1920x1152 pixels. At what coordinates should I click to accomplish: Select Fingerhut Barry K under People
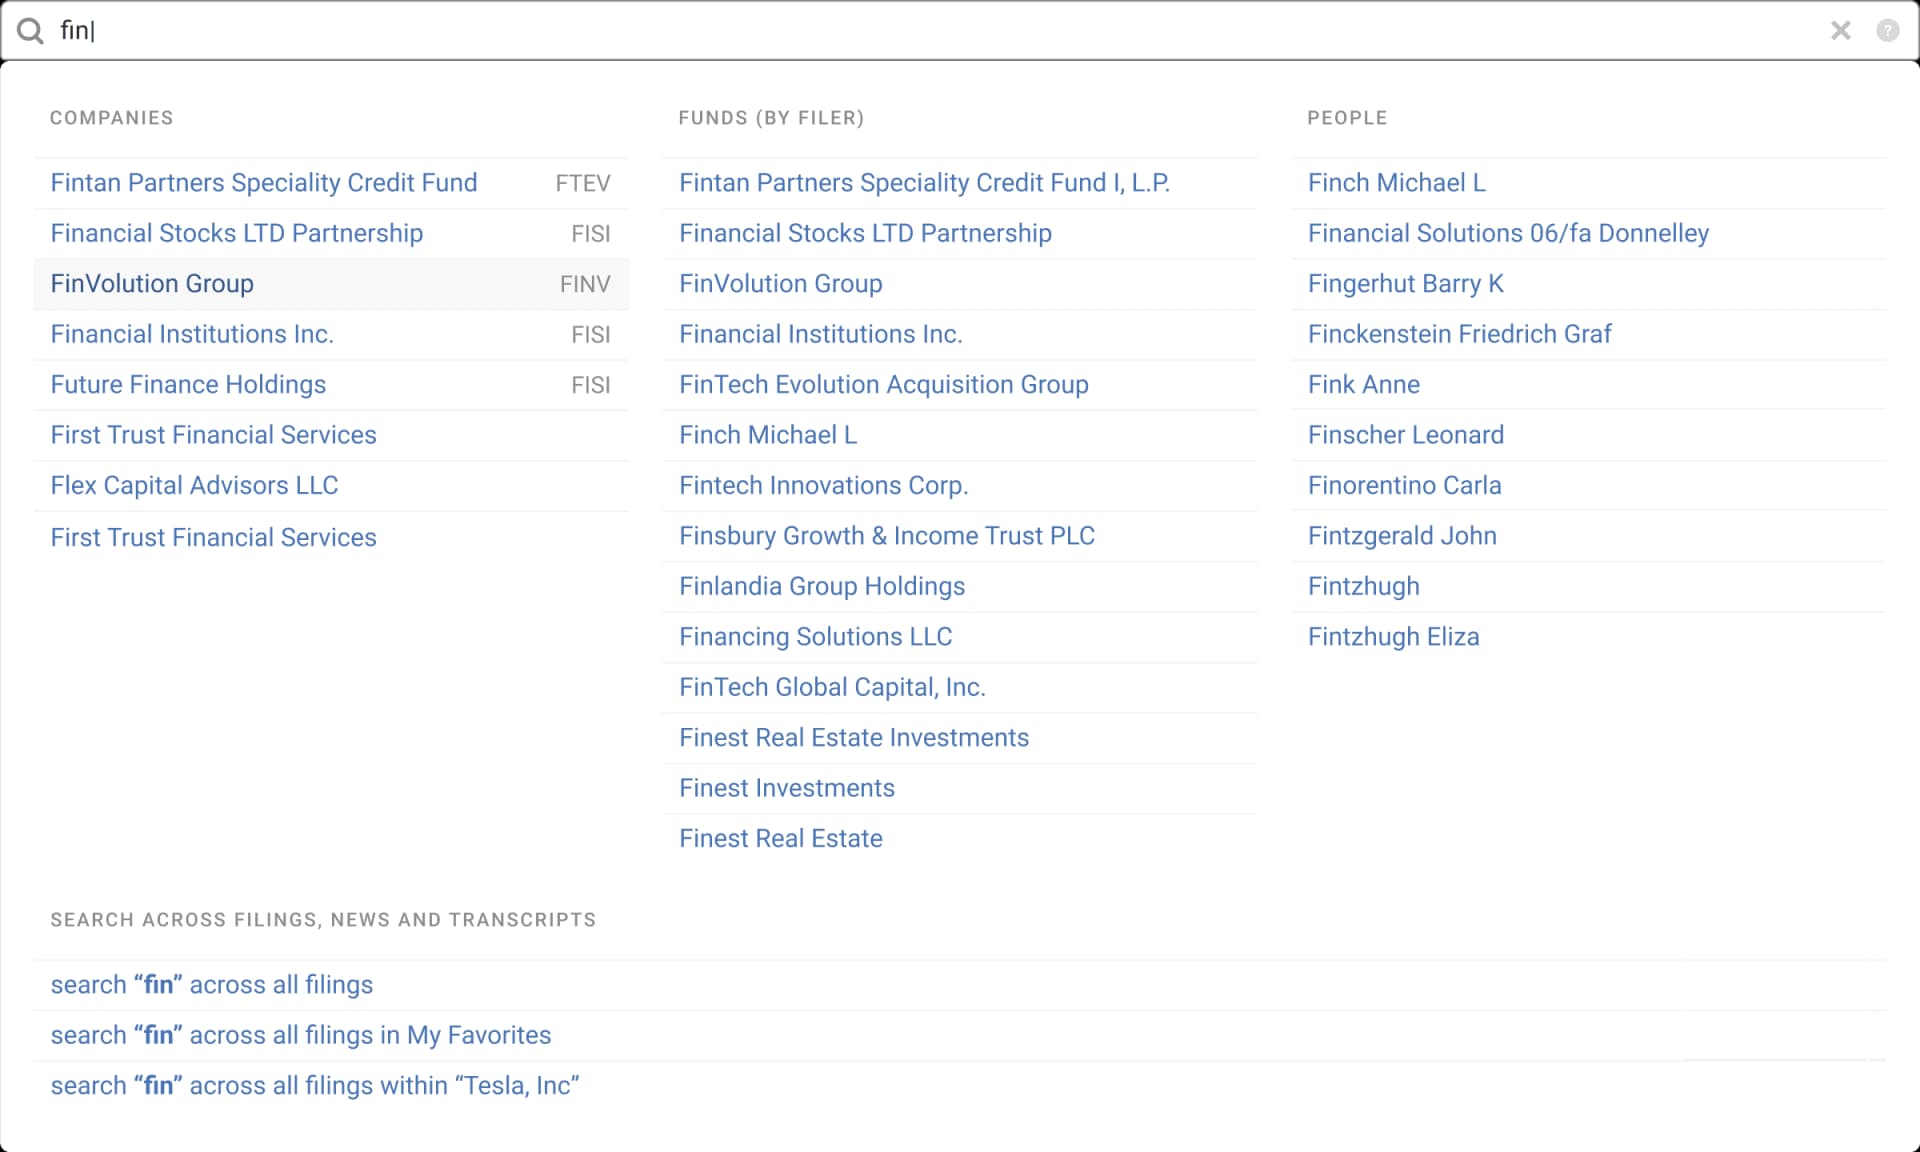point(1405,283)
